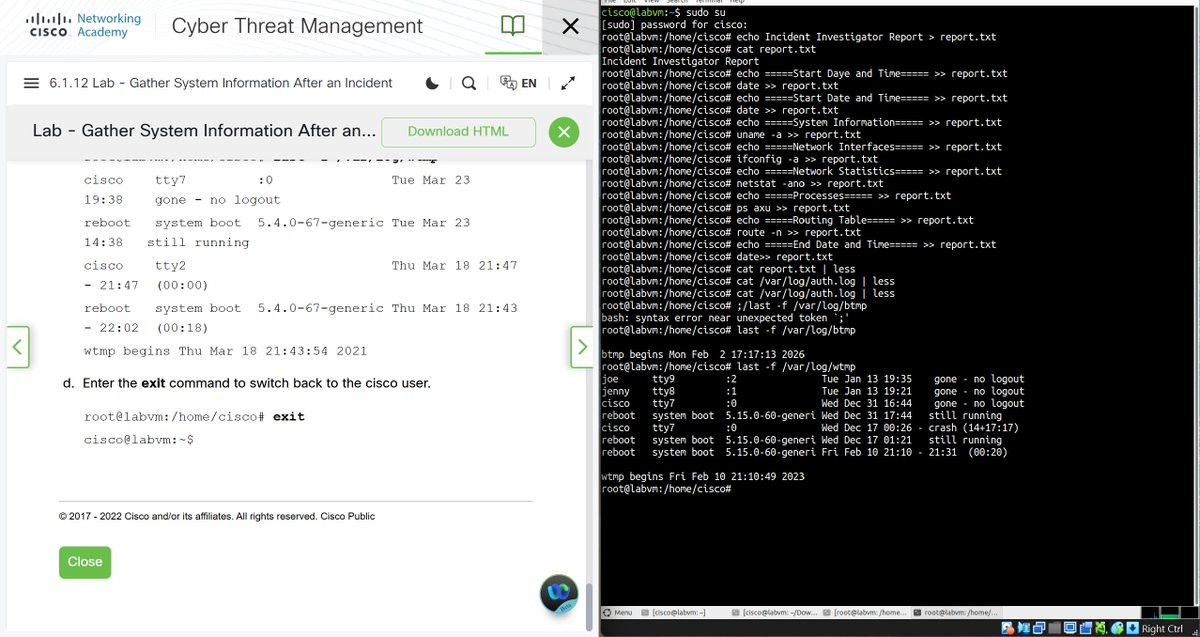The width and height of the screenshot is (1200, 637).
Task: Click the VirtualBox mouse integration globe icon
Action: (x=1117, y=628)
